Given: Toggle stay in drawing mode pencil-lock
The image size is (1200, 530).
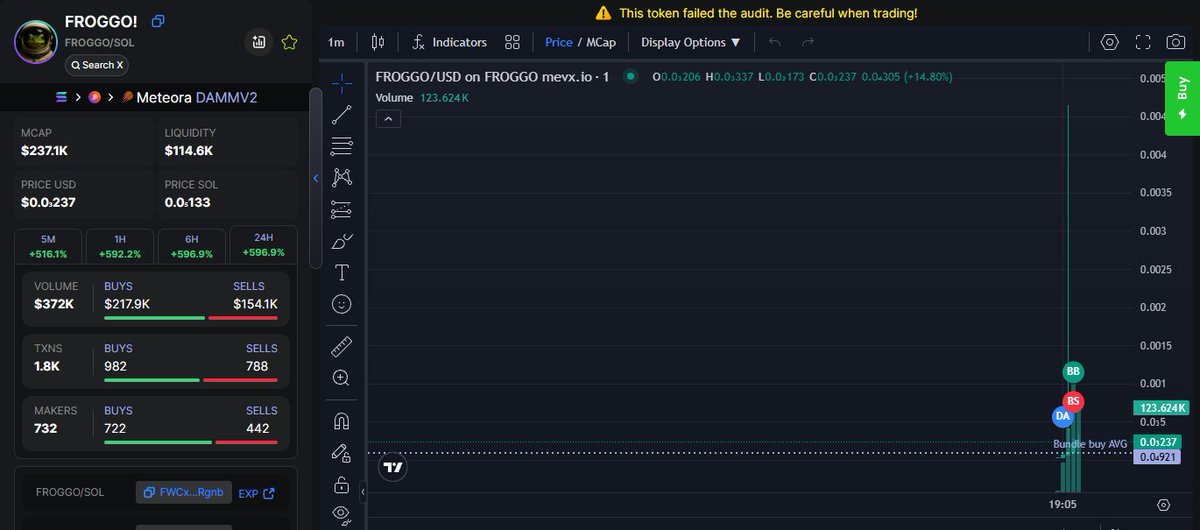Looking at the screenshot, I should click(342, 453).
